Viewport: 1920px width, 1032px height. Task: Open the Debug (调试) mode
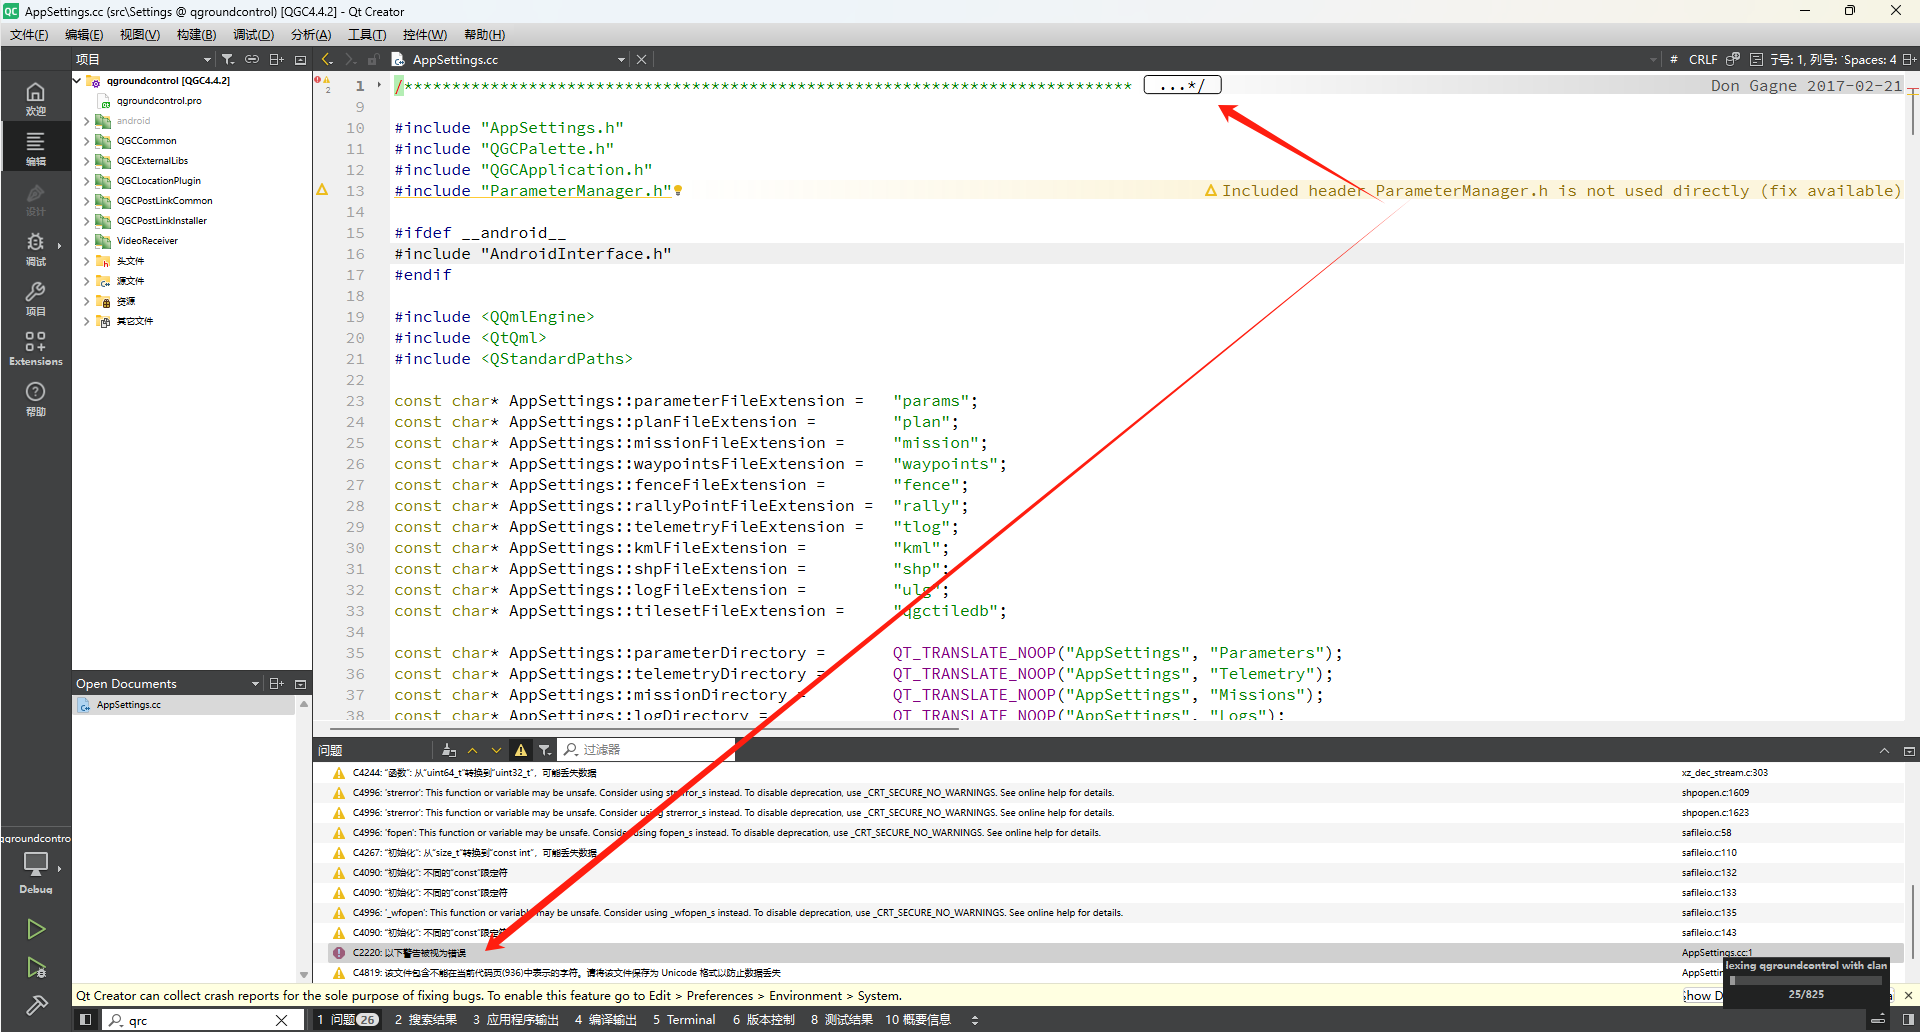(35, 248)
